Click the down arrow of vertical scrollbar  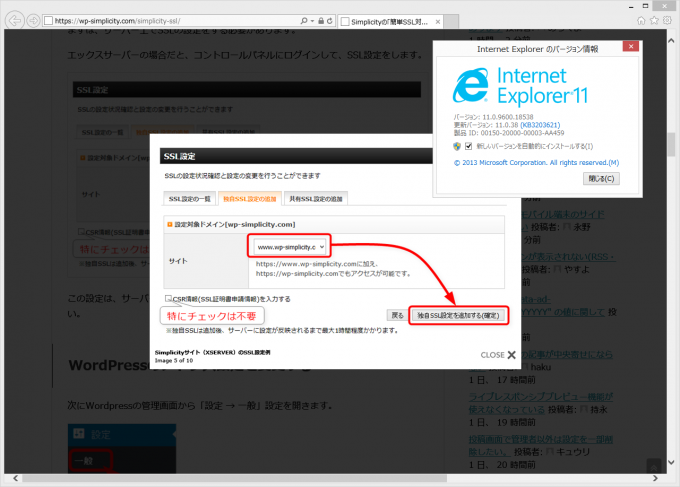[671, 462]
